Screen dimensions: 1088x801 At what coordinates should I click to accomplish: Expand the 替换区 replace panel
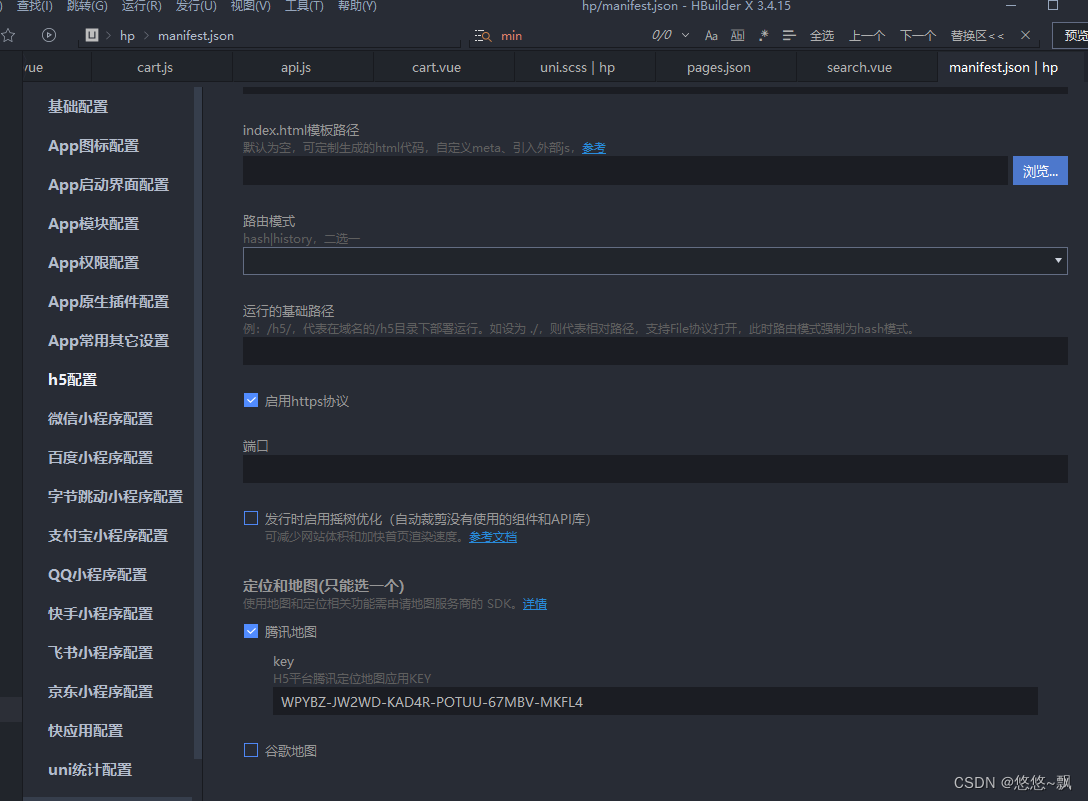tap(978, 35)
